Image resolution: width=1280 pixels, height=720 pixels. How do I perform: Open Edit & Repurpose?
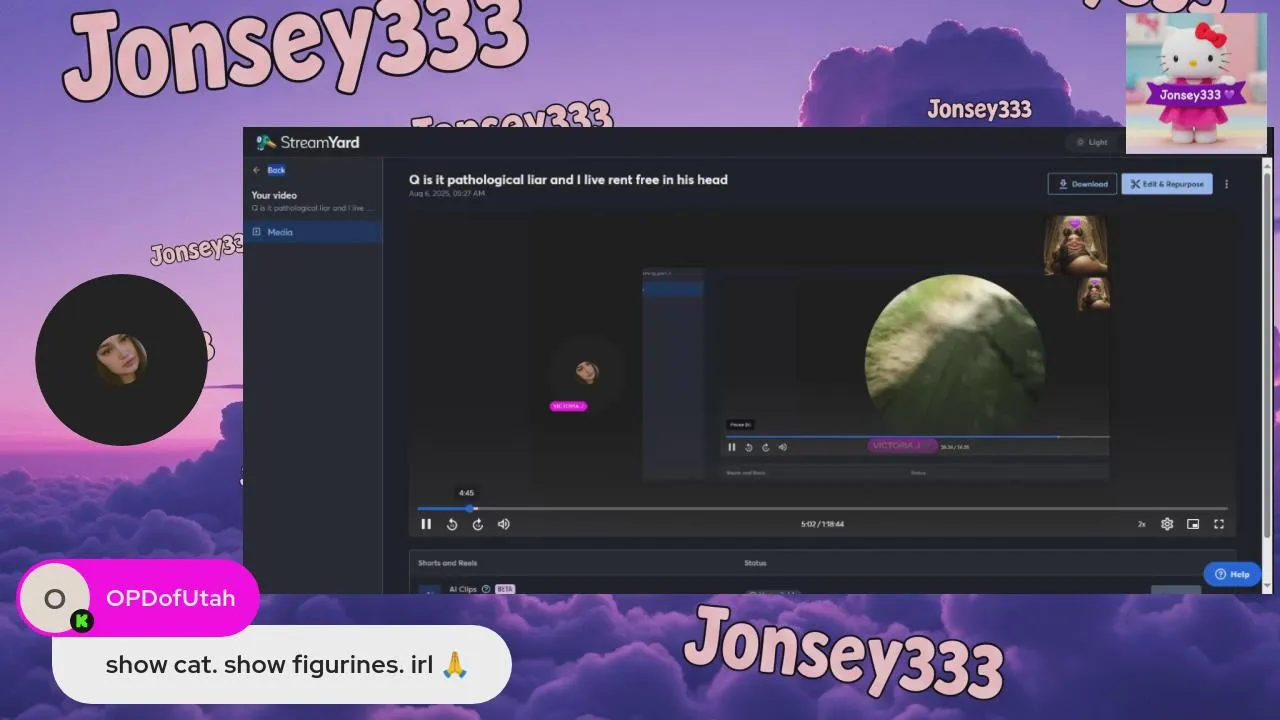click(1167, 184)
